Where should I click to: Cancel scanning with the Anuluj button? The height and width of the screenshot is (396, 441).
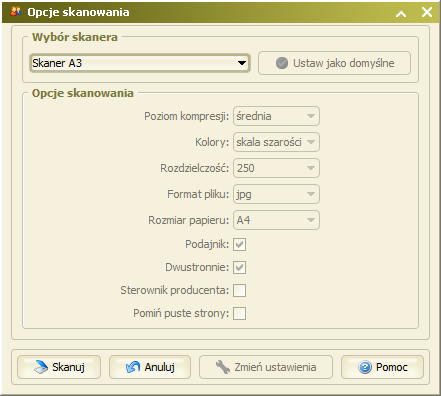[x=150, y=367]
